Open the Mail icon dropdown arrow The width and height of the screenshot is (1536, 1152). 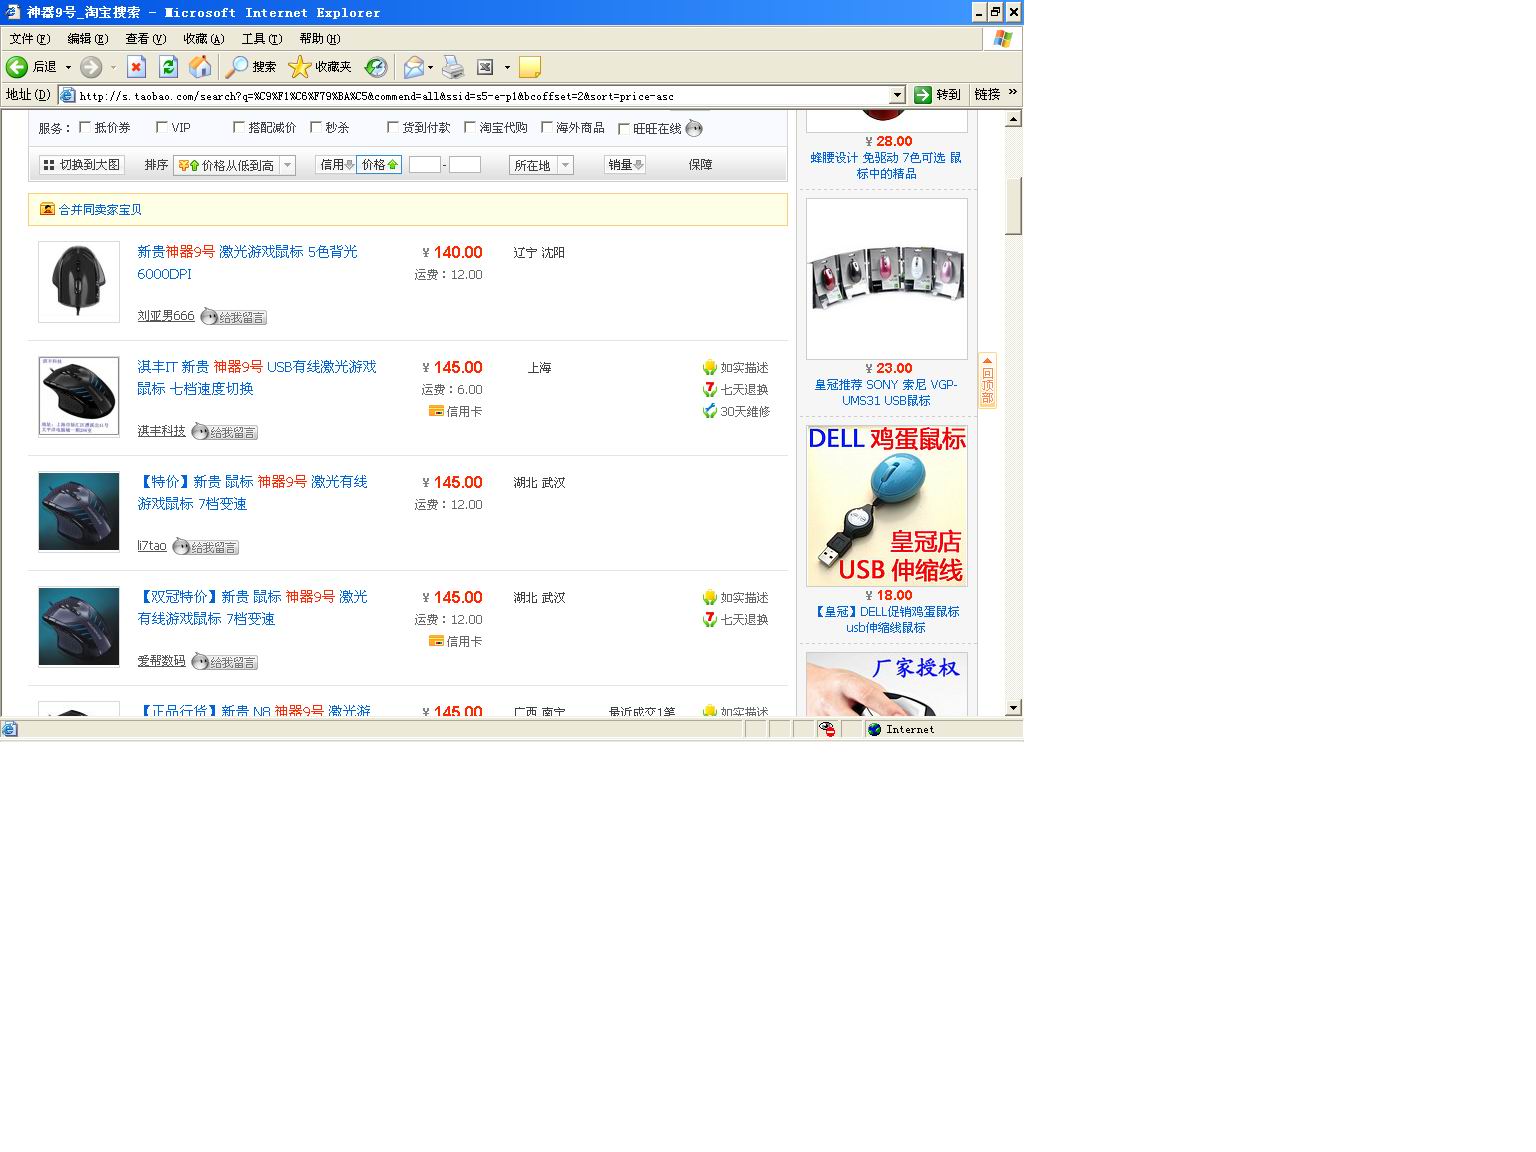pos(431,67)
